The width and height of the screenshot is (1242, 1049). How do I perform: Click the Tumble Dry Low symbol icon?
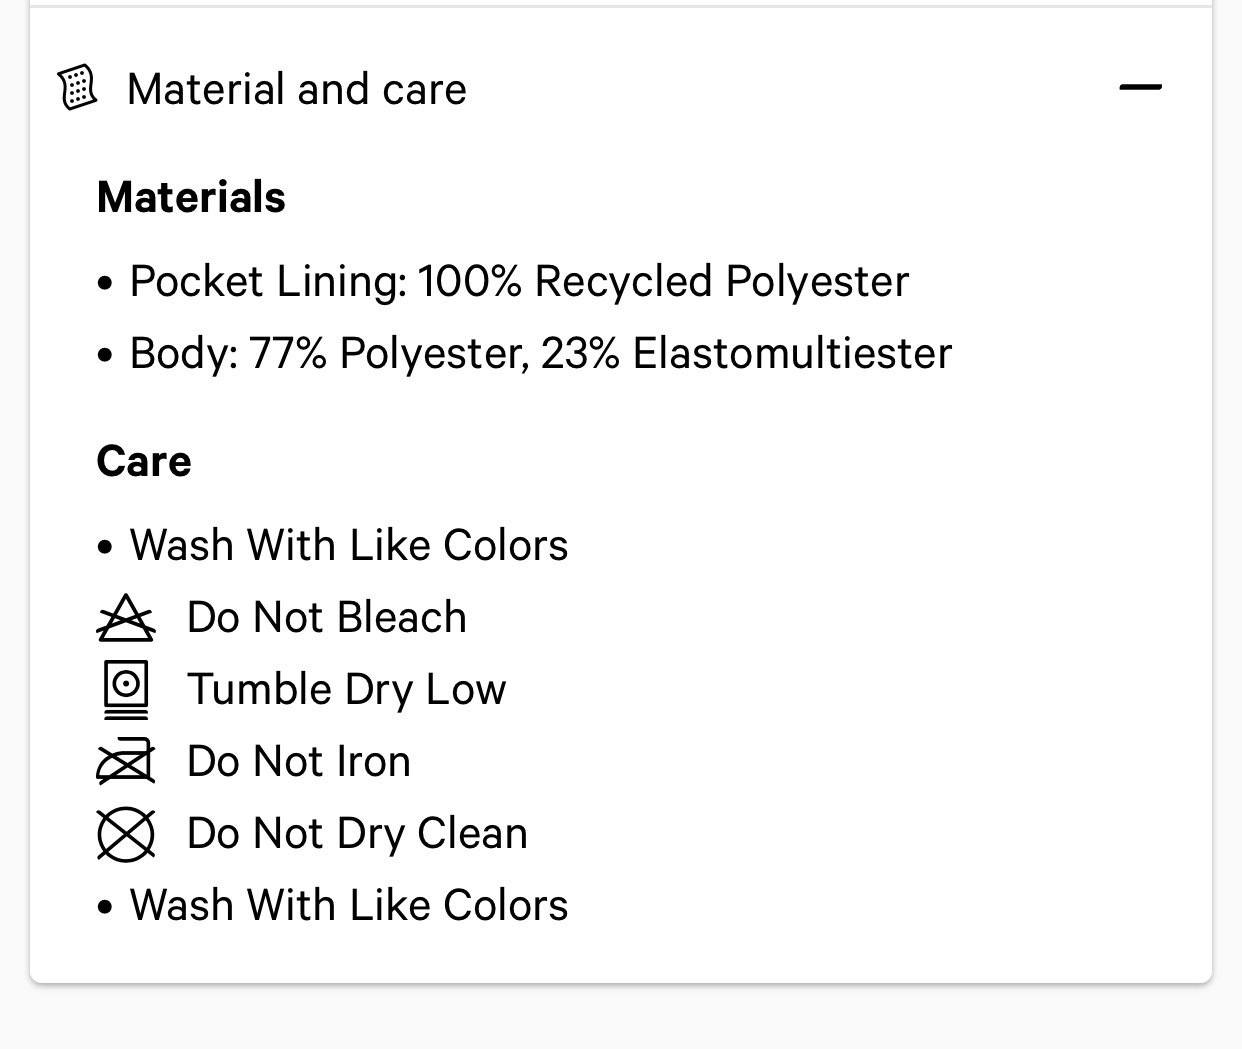pyautogui.click(x=126, y=689)
